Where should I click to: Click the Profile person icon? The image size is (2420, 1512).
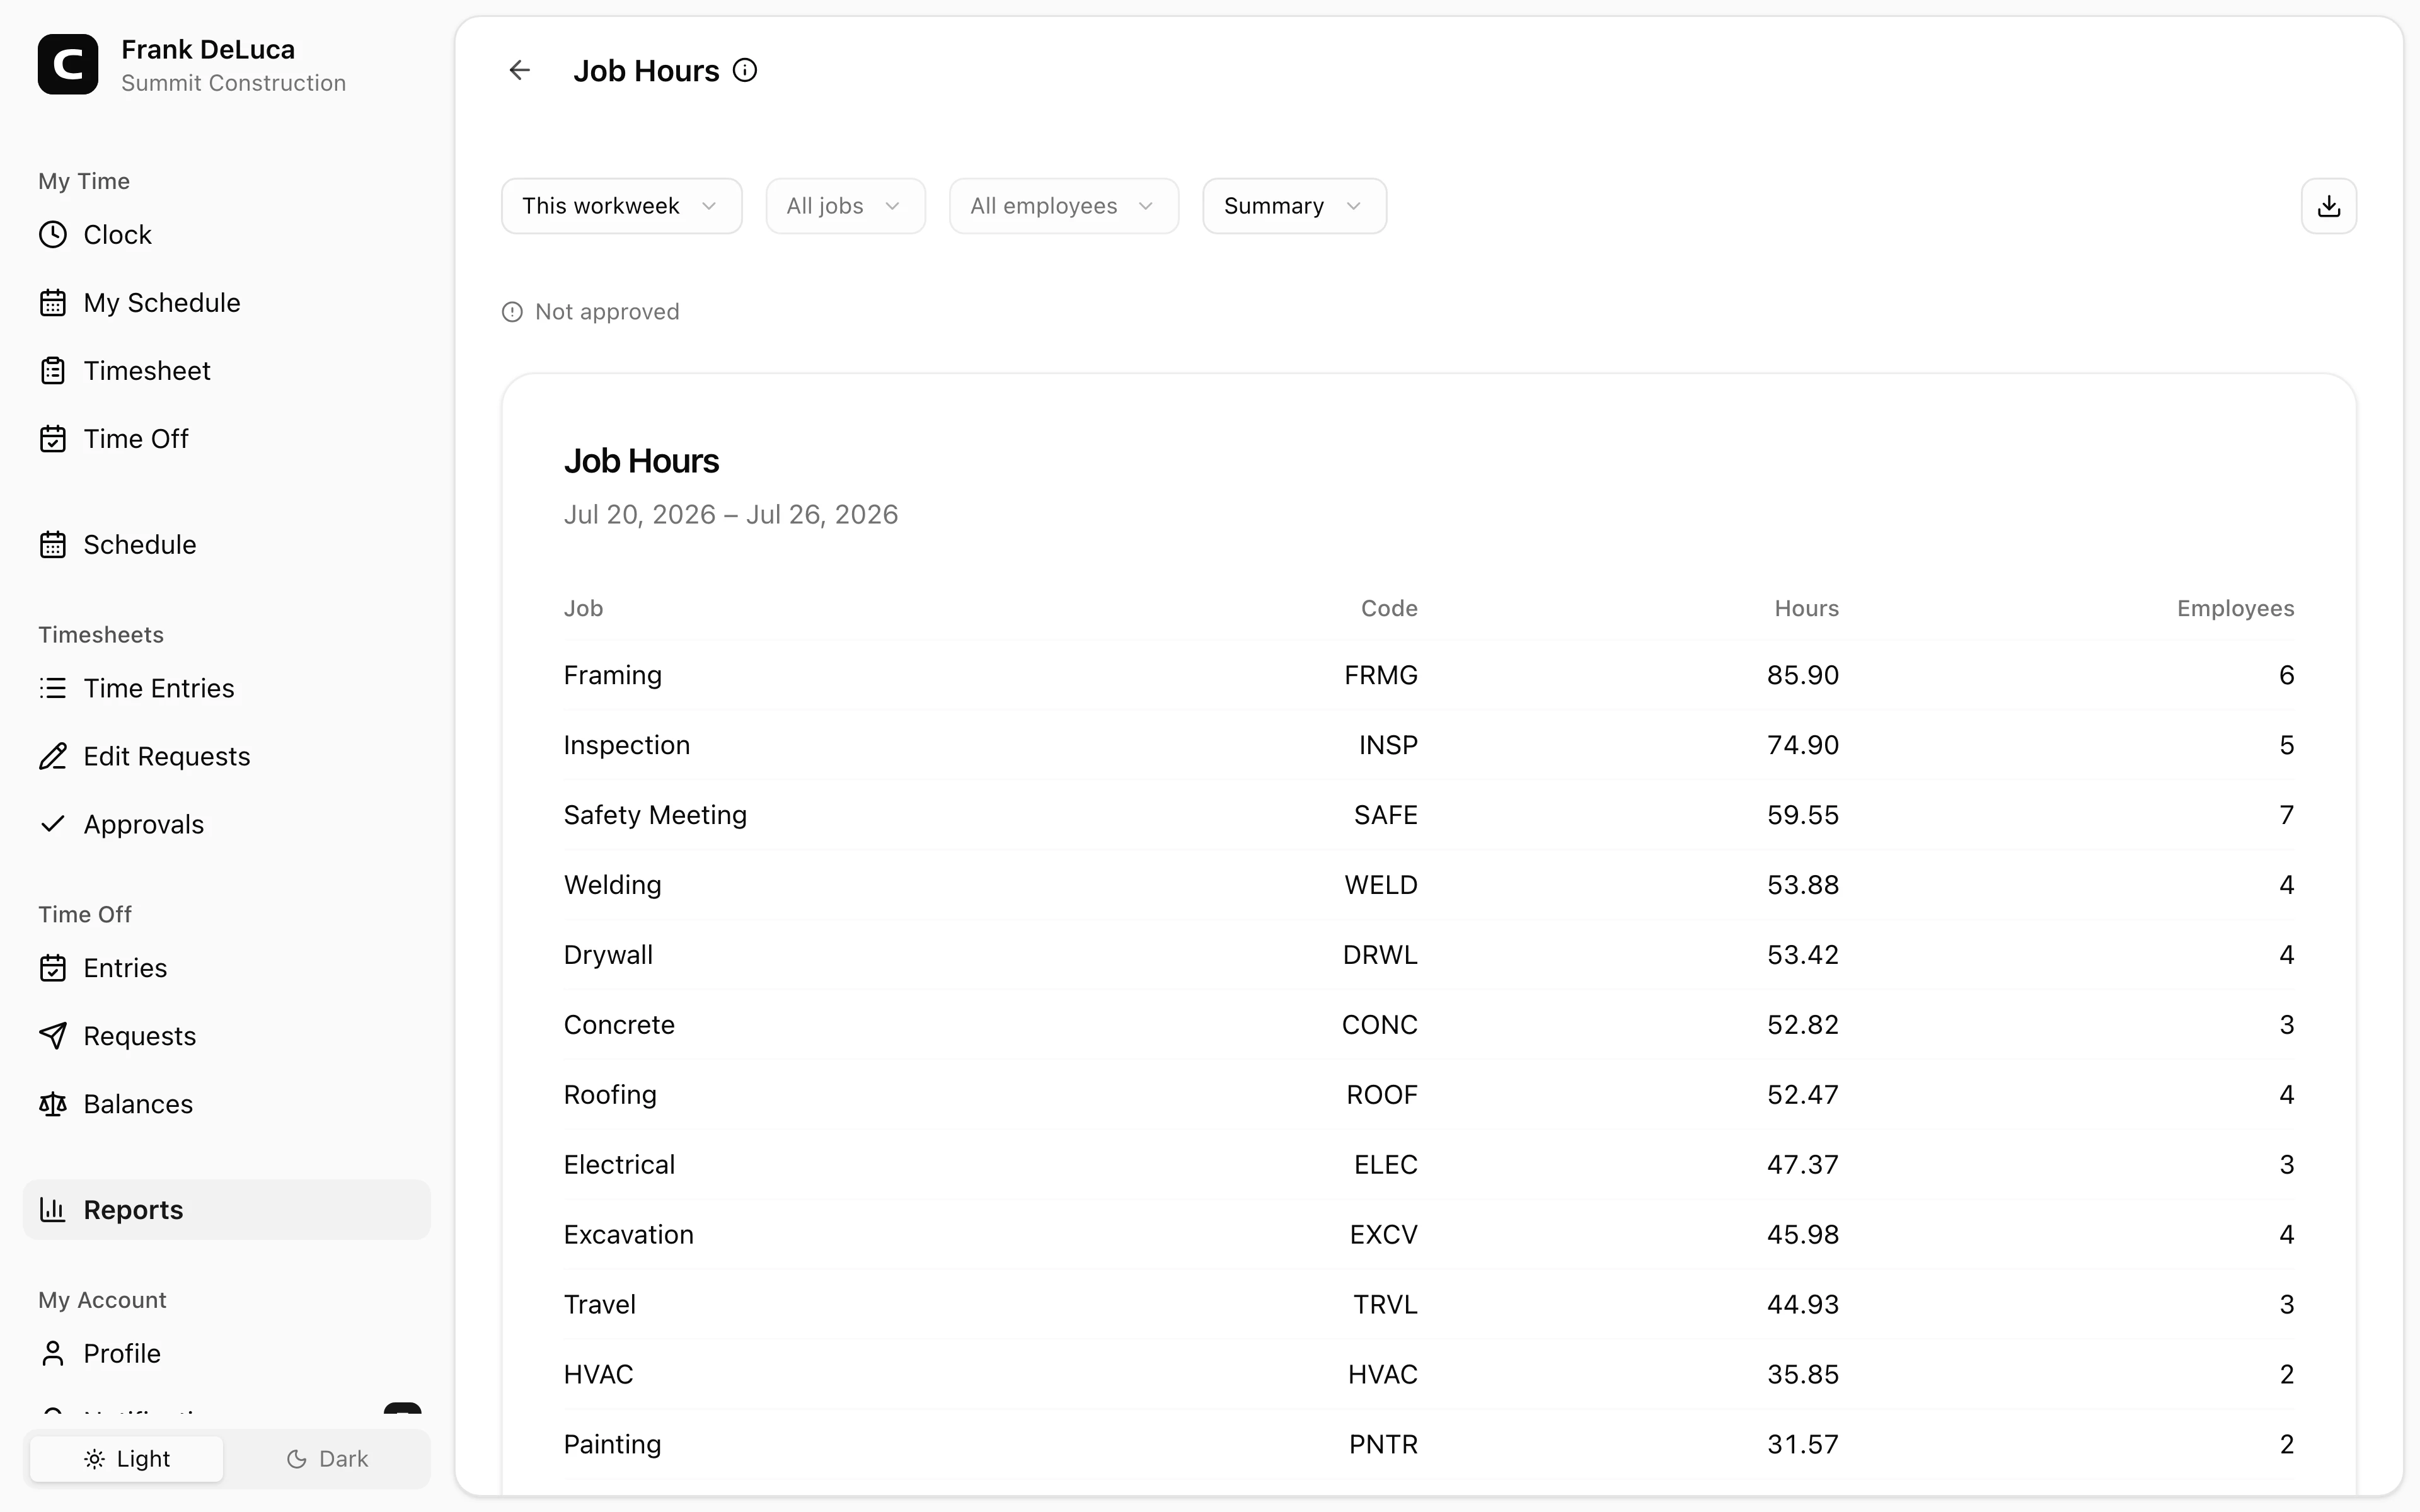click(x=53, y=1354)
